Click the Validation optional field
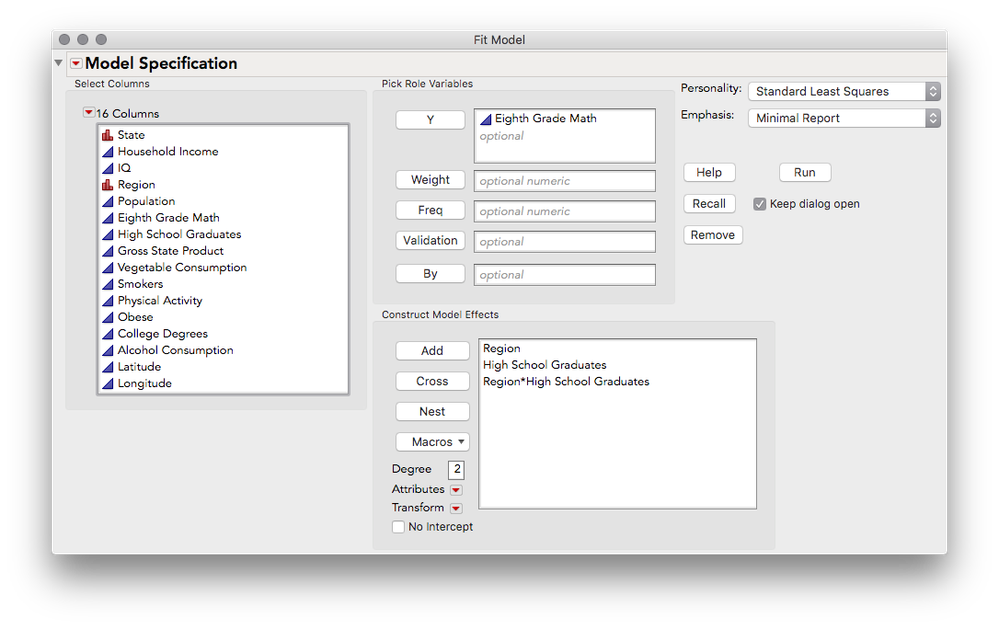Image resolution: width=999 pixels, height=628 pixels. 564,241
